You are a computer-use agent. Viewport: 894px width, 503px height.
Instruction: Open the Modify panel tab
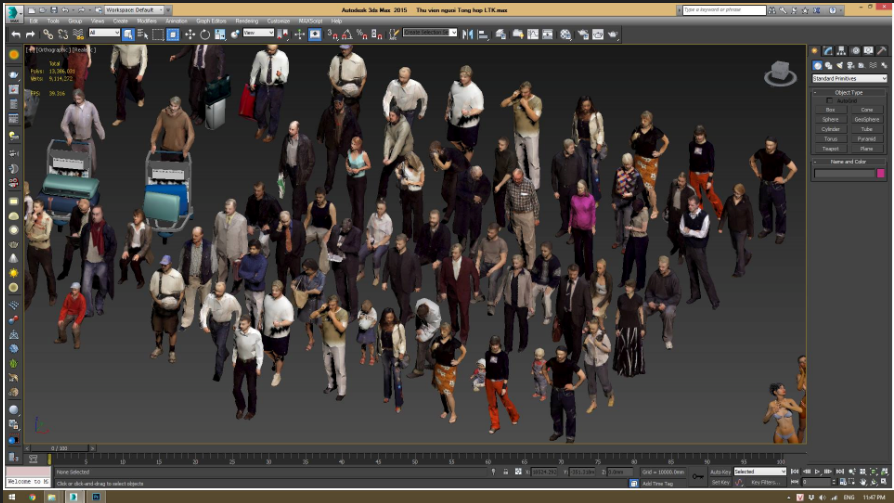point(828,51)
